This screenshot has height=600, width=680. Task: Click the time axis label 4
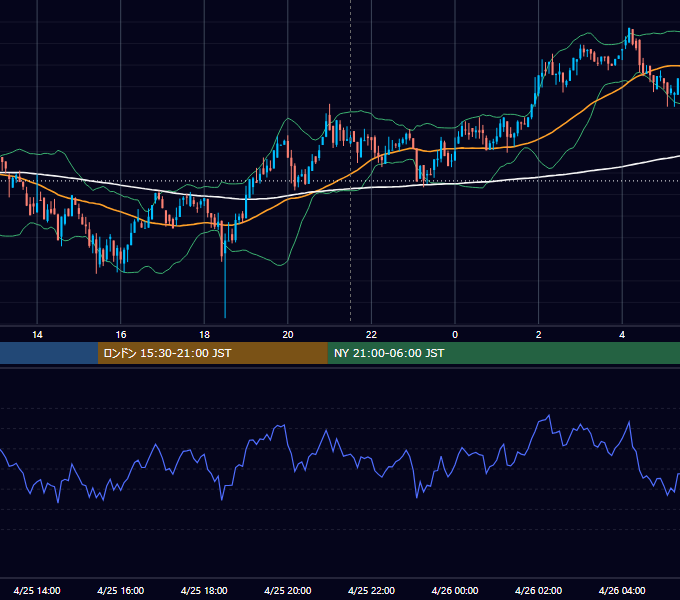(x=622, y=334)
